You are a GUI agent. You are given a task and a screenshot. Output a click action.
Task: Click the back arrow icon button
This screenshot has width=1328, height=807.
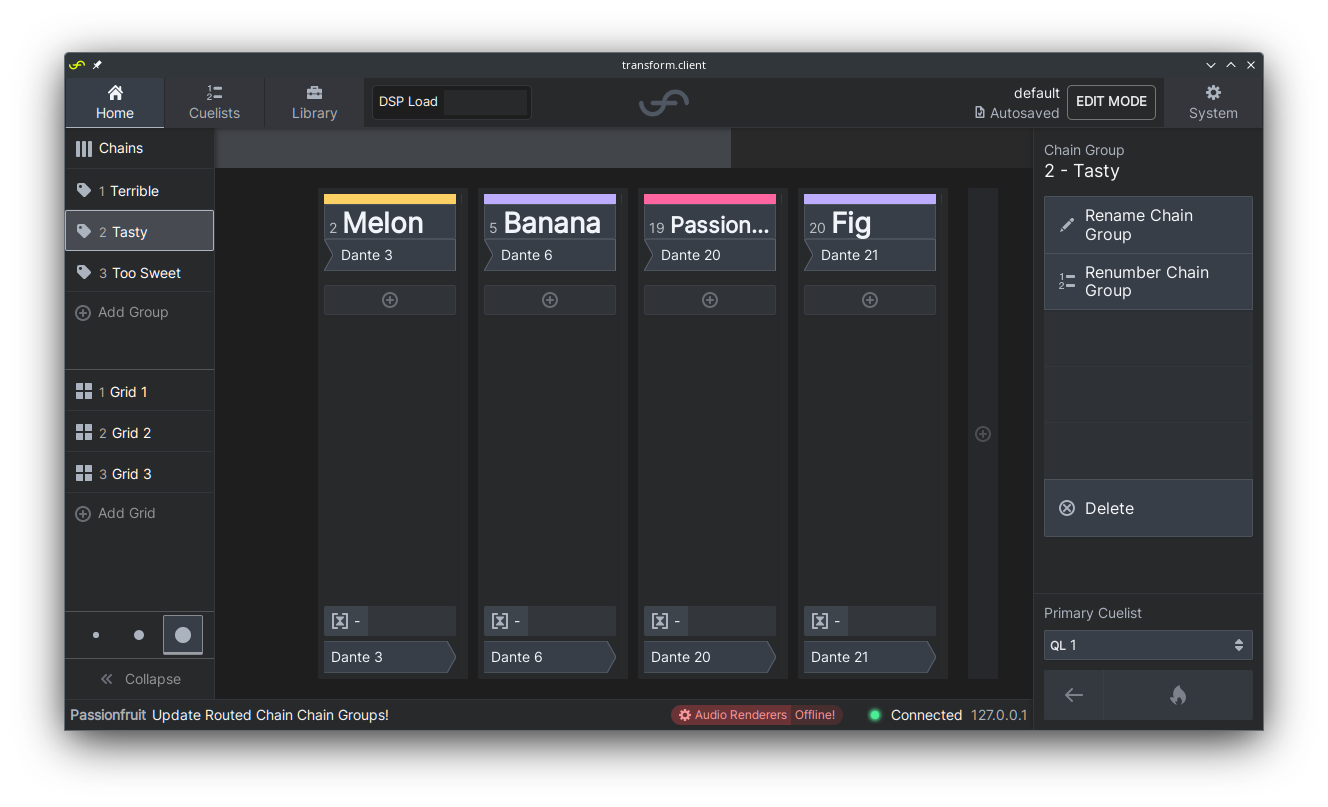pos(1074,695)
